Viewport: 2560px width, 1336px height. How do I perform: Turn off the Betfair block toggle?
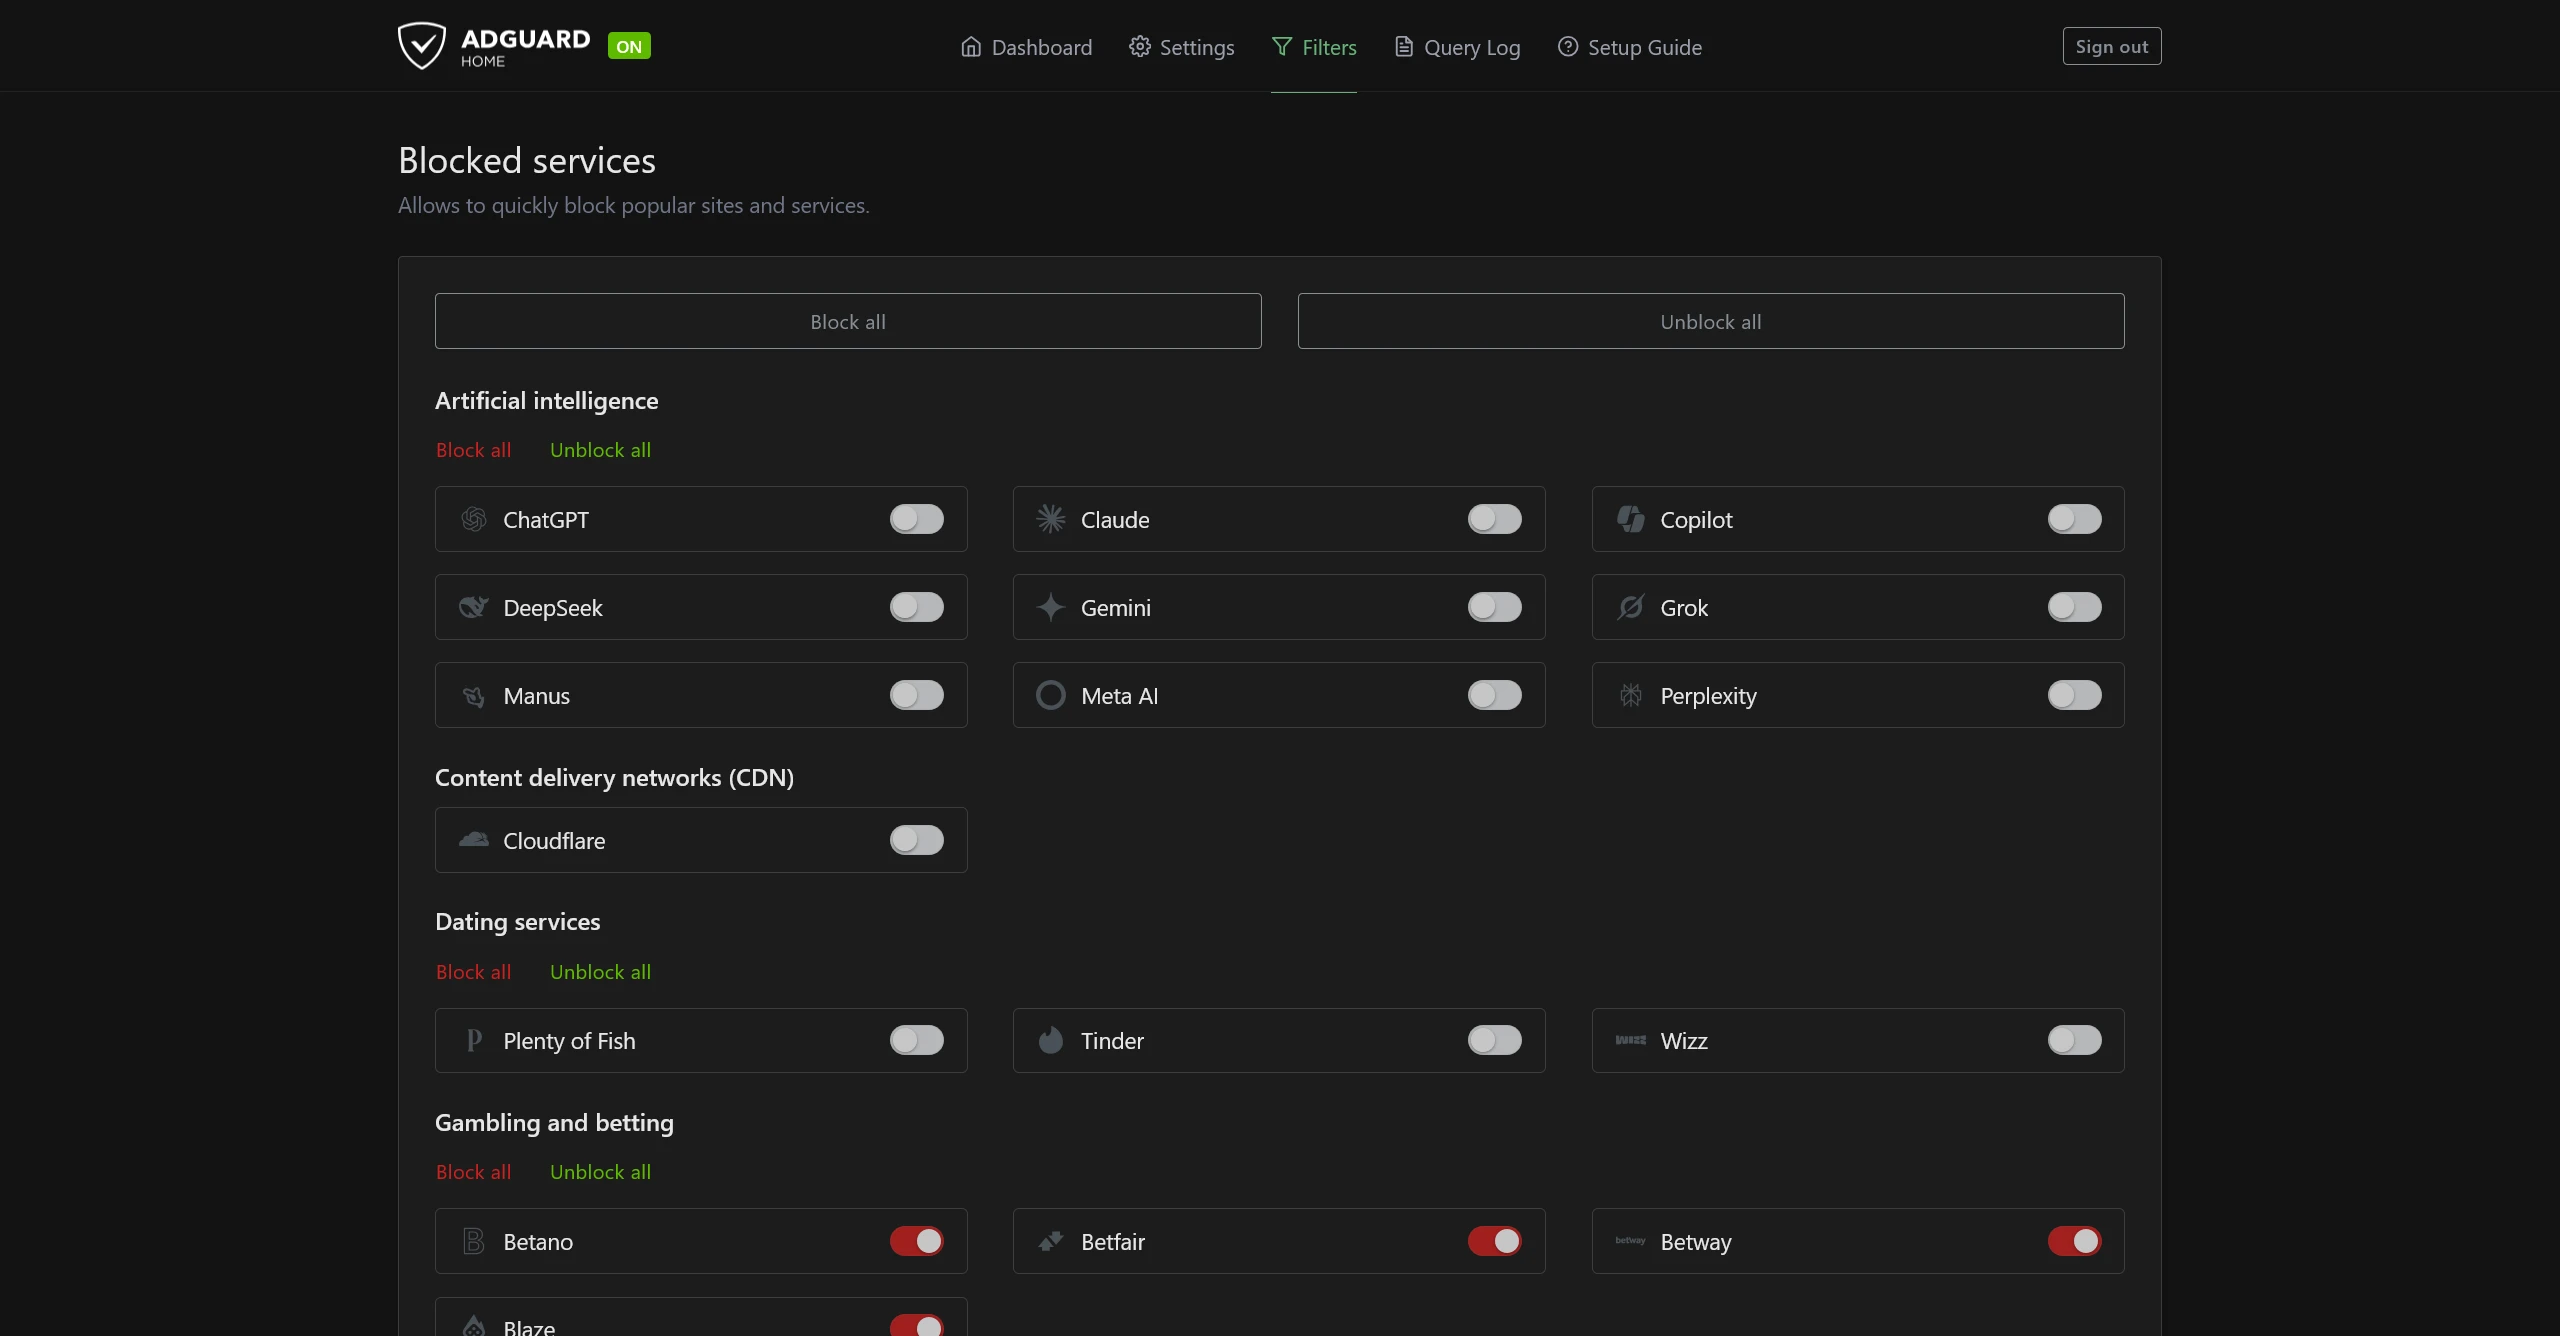pos(1494,1241)
